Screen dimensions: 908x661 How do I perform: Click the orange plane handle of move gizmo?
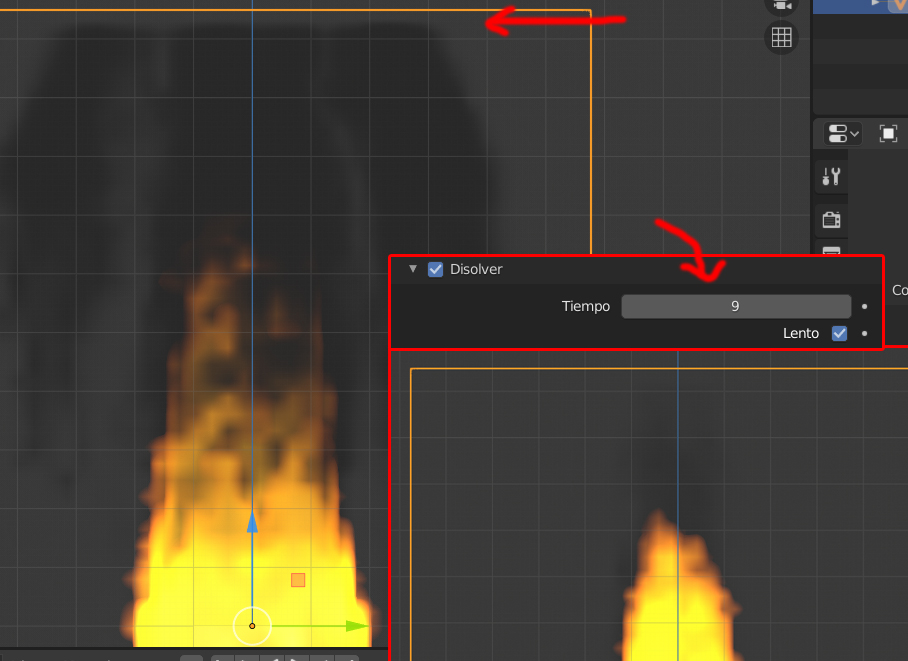click(298, 580)
